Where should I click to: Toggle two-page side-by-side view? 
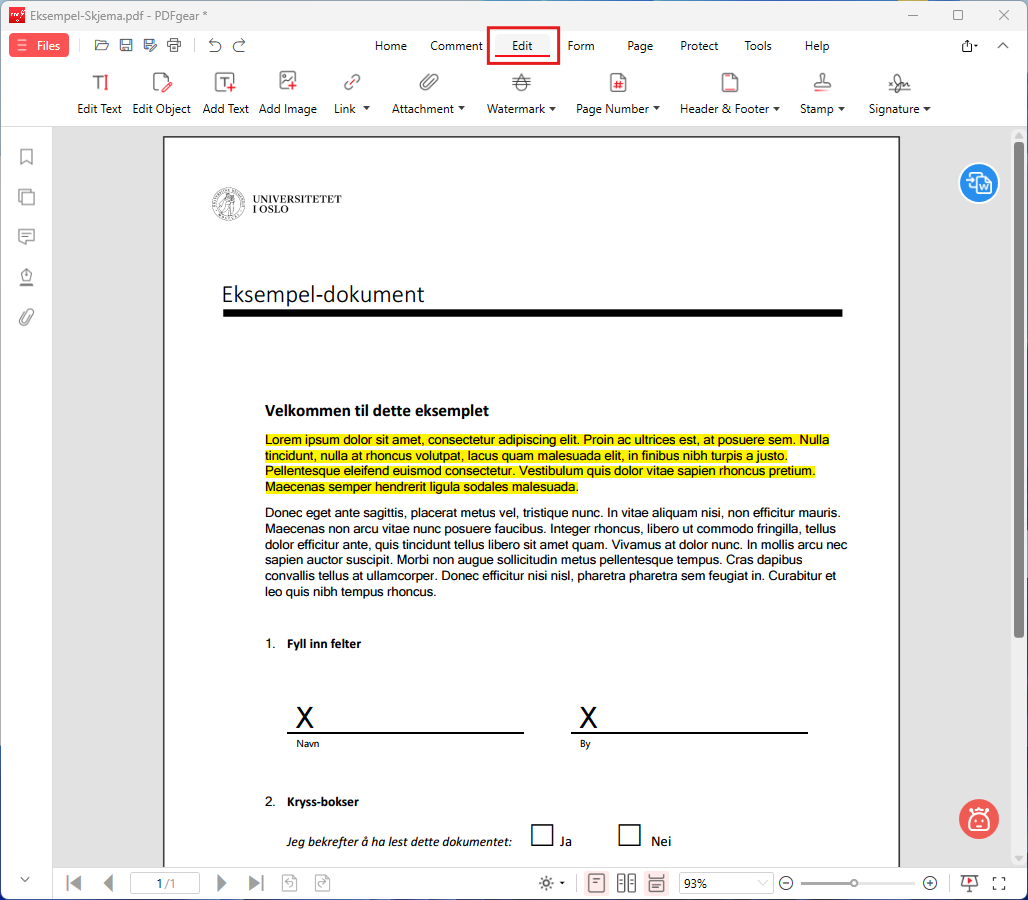coord(626,883)
